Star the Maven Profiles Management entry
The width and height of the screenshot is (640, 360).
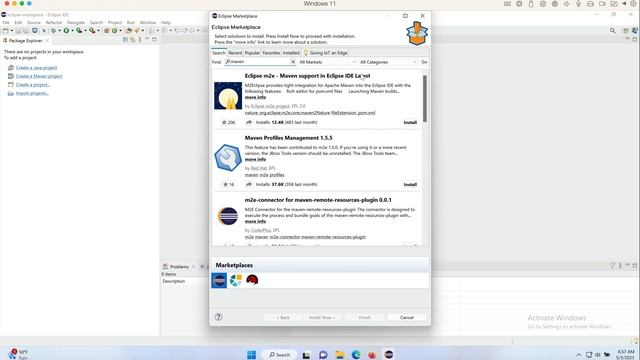click(229, 184)
